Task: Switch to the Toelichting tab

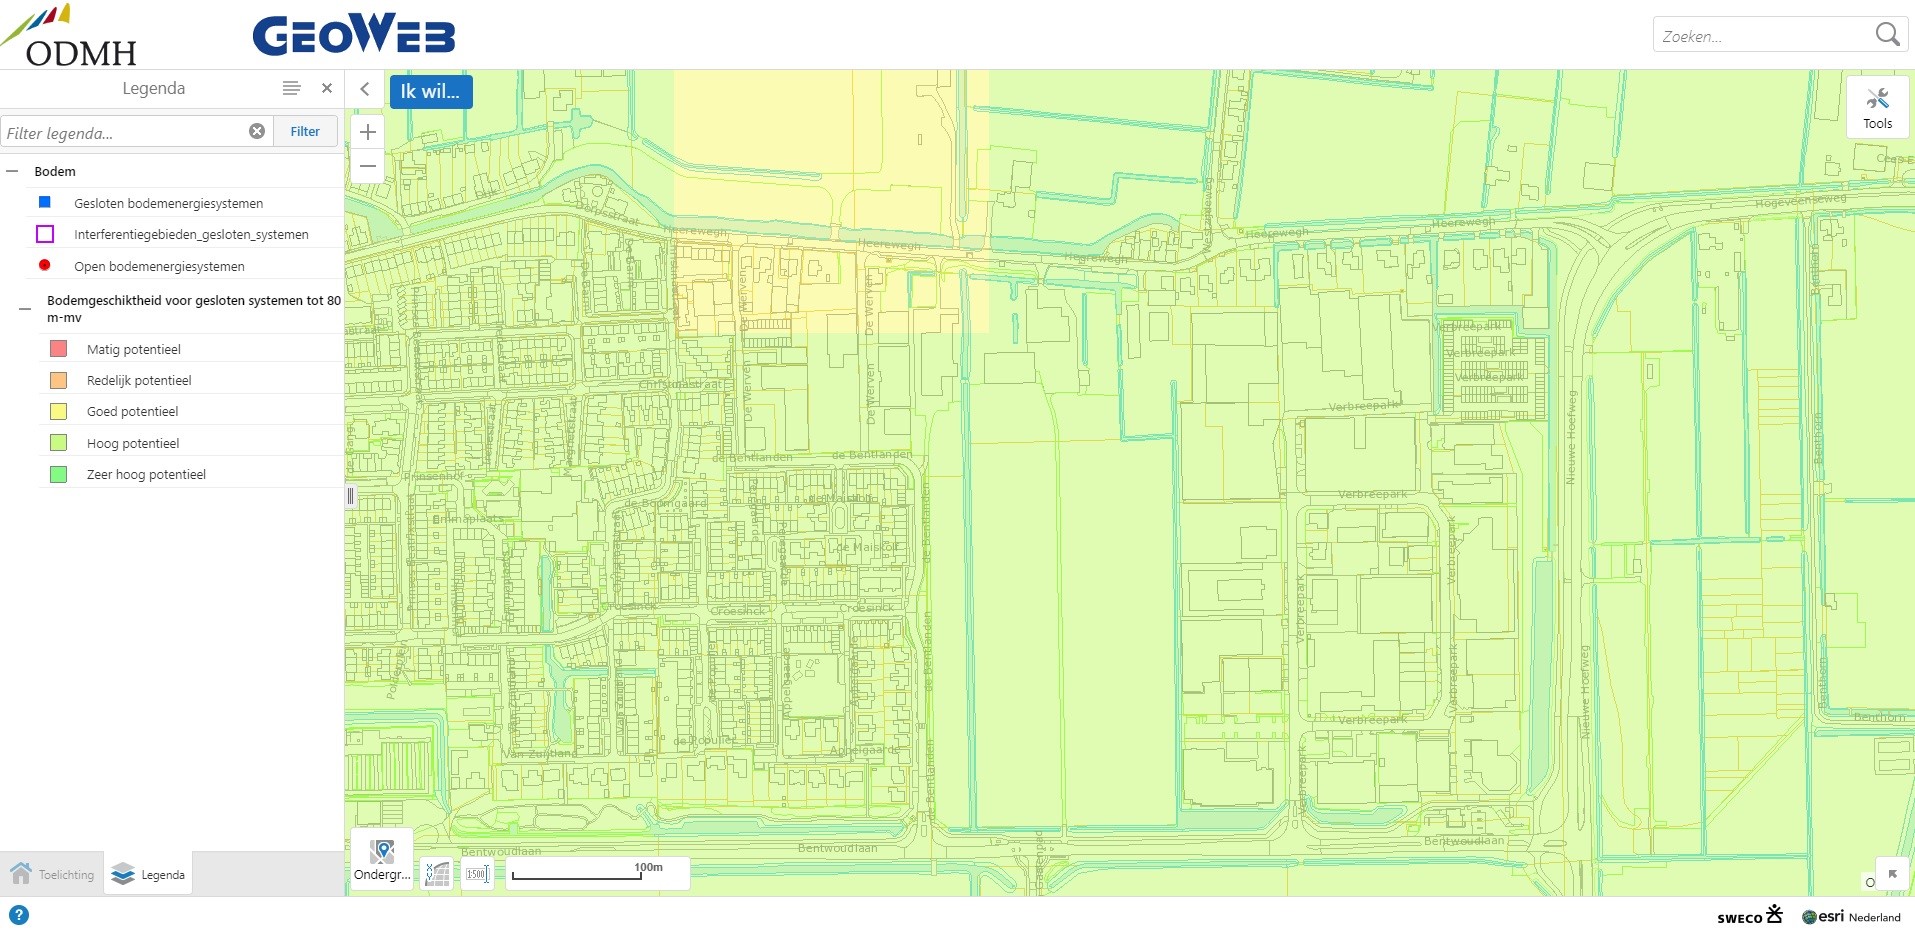Action: (52, 874)
